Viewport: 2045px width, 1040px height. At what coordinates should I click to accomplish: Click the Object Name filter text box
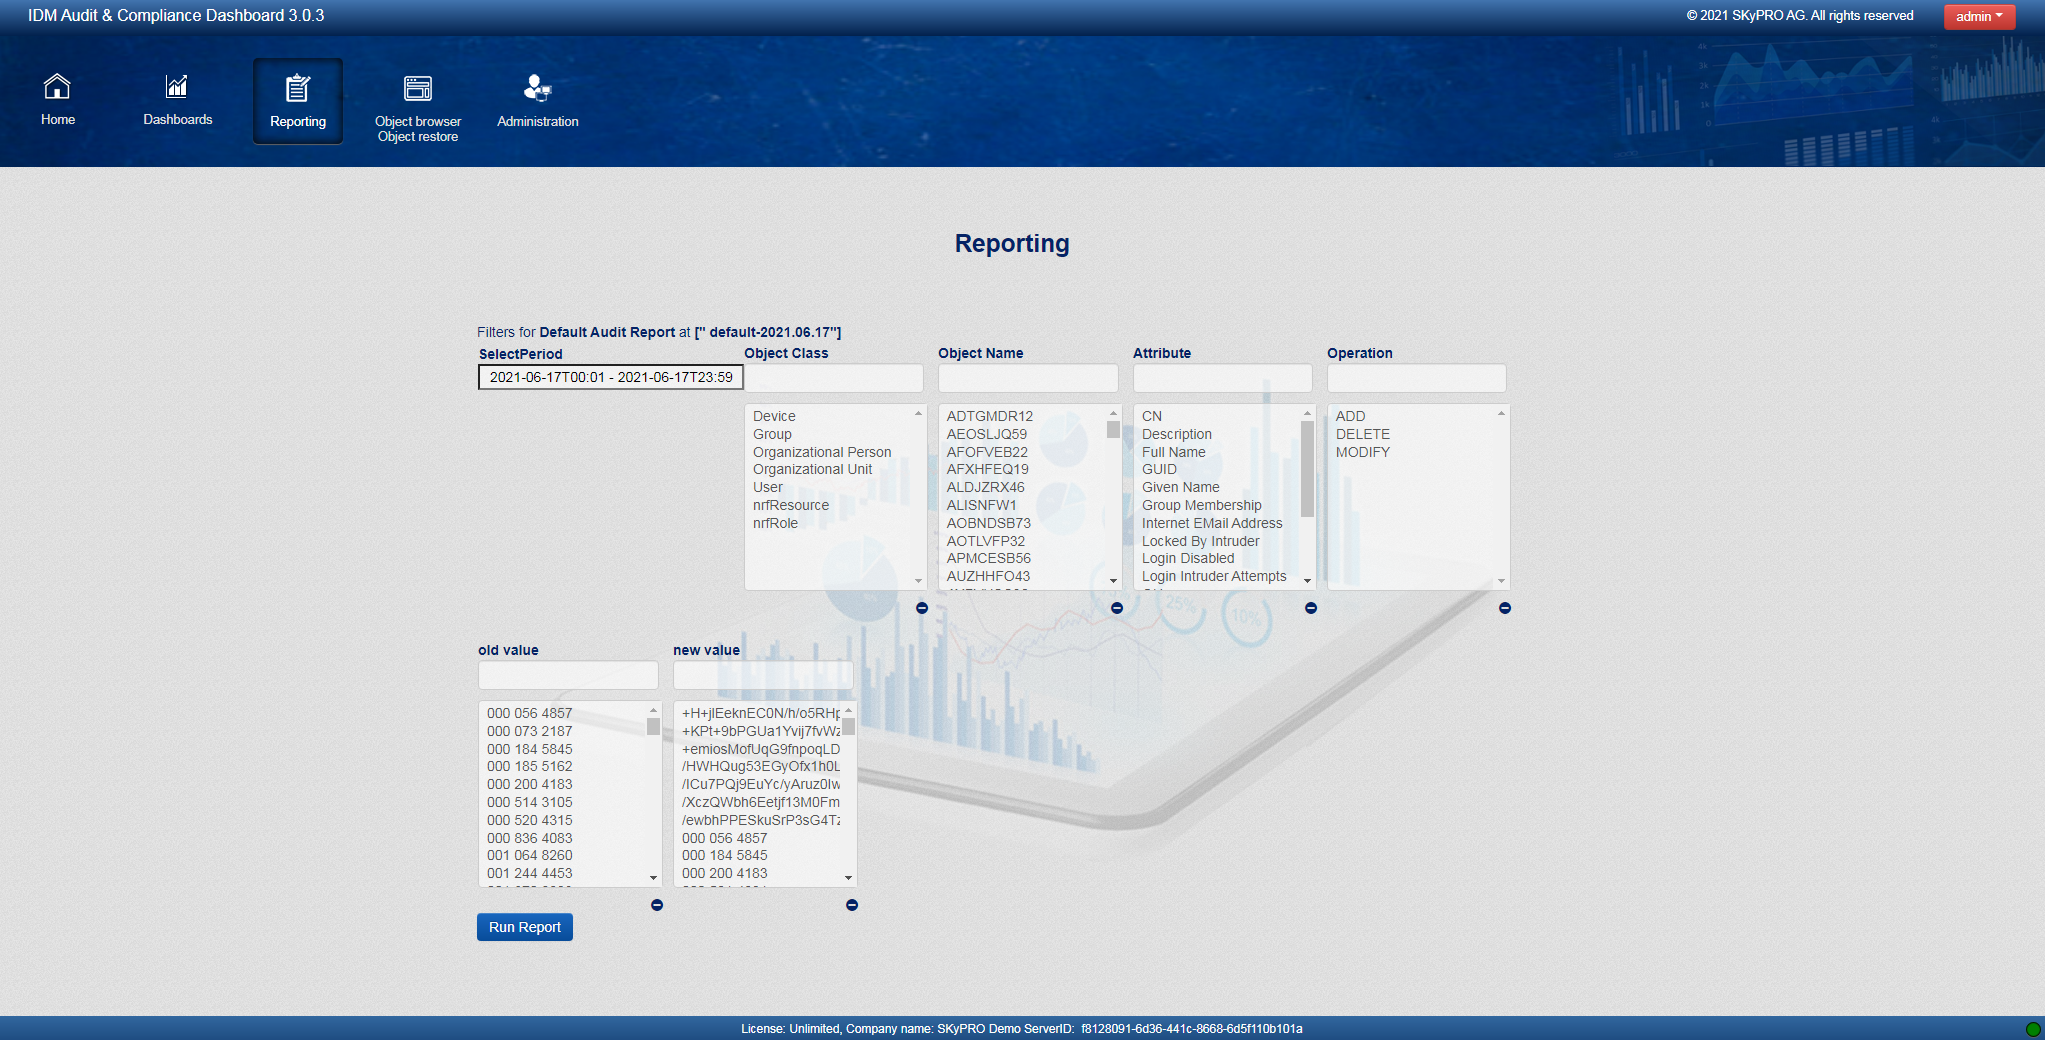pos(1027,378)
